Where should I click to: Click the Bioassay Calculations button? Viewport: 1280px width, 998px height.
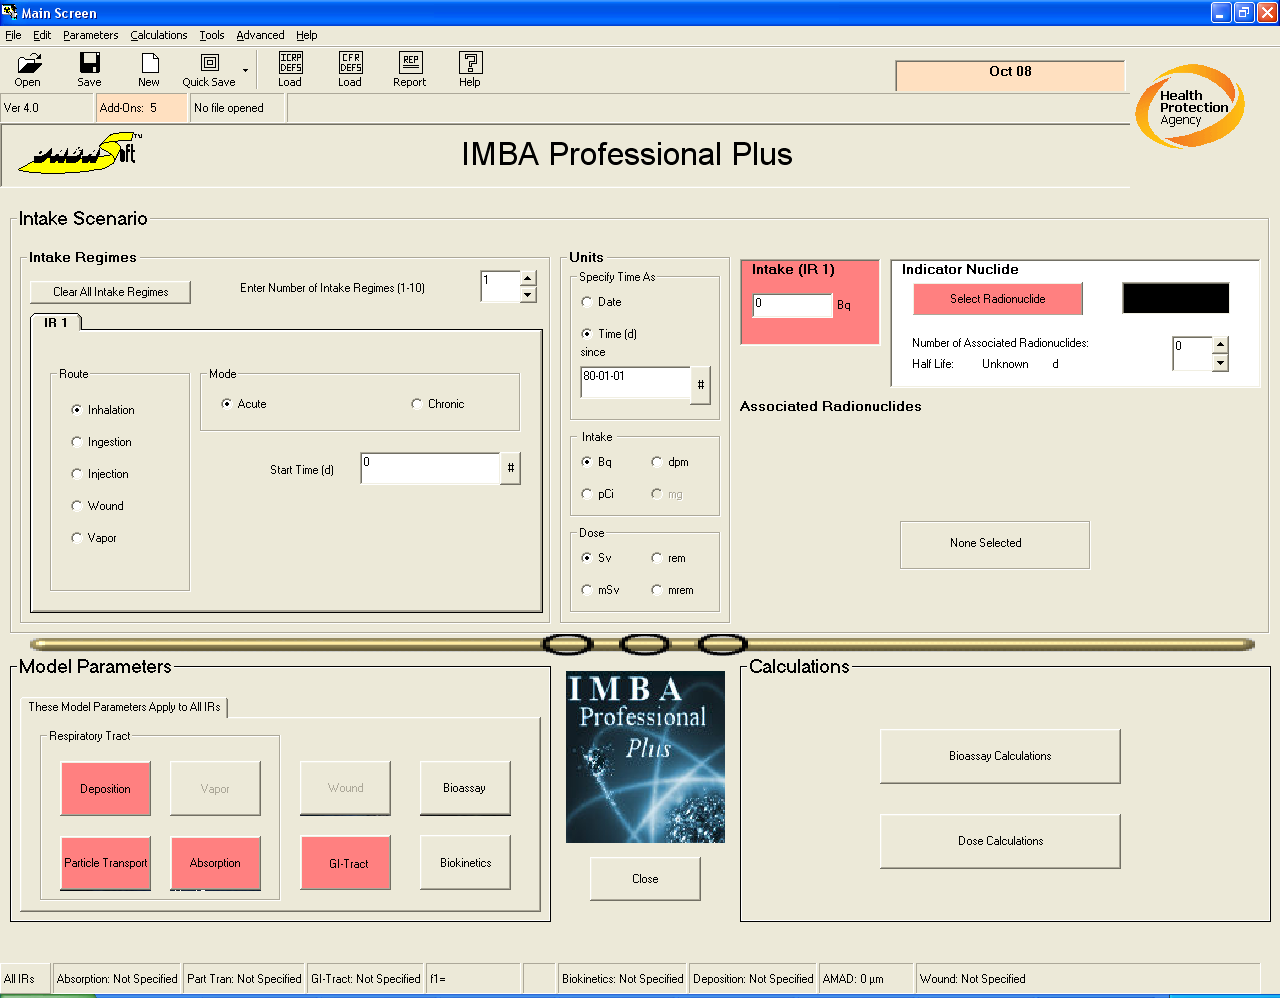point(1000,756)
